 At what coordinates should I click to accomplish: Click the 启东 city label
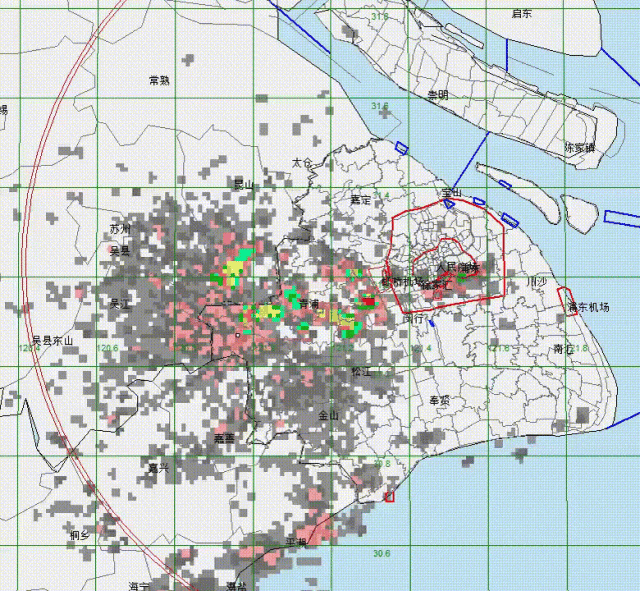[521, 14]
